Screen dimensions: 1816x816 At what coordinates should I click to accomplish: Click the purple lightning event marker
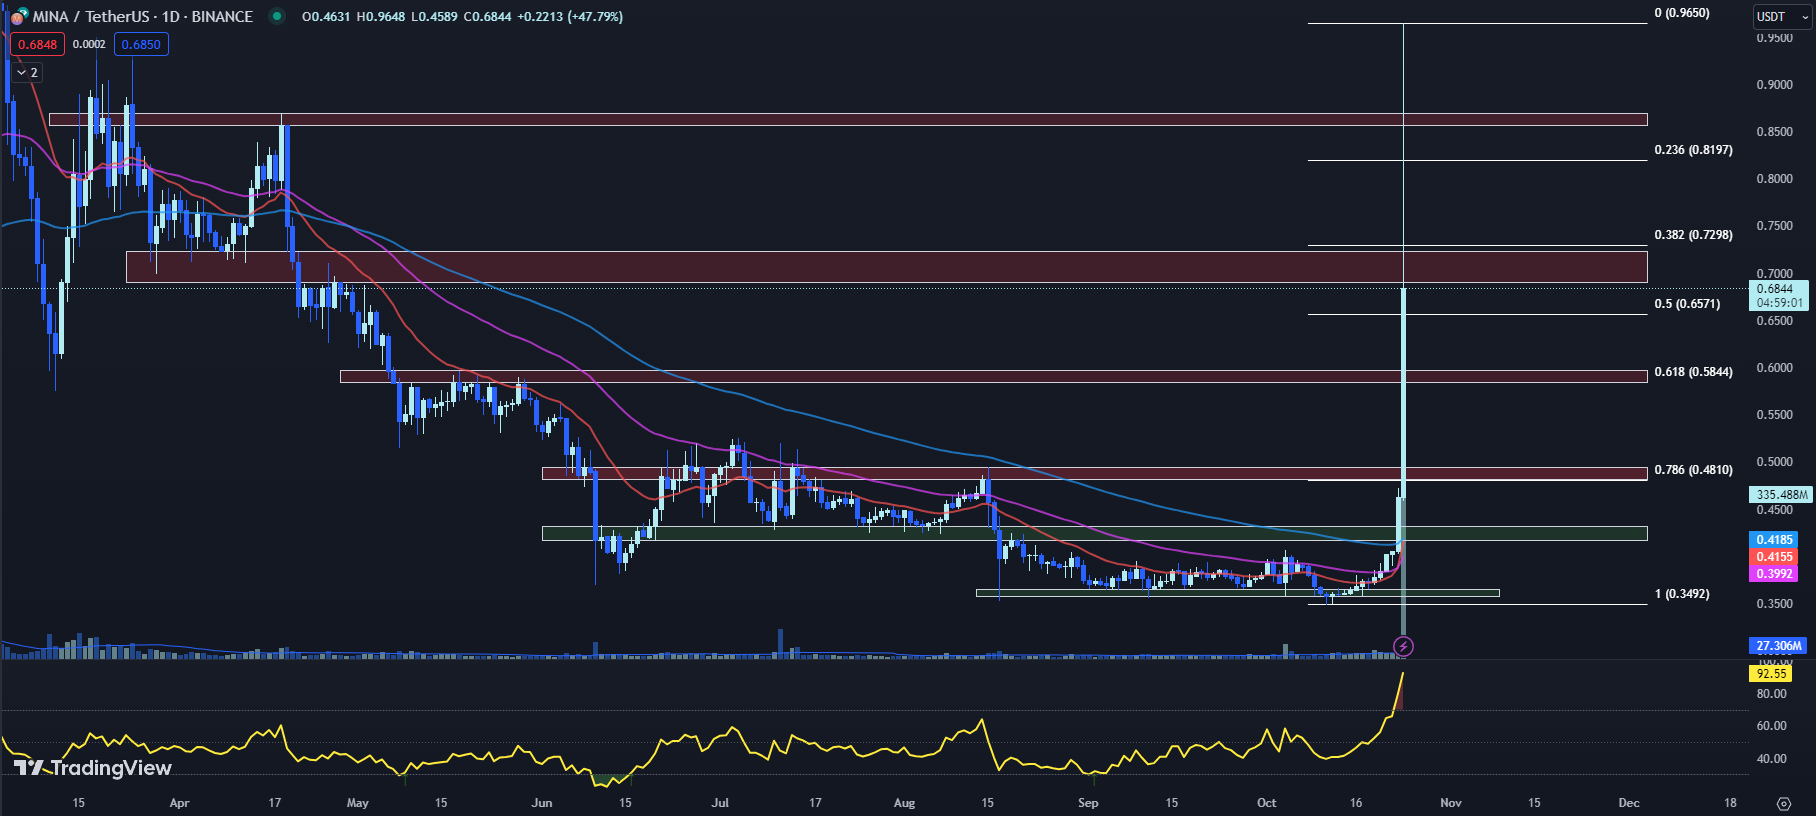(1403, 647)
